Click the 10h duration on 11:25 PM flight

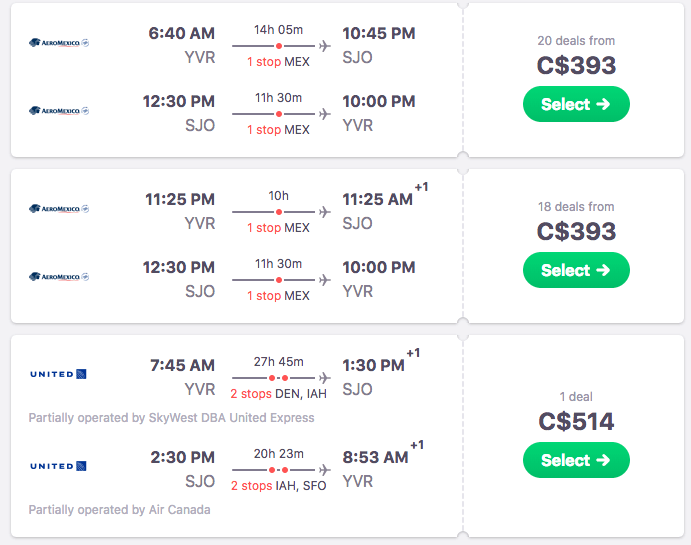click(279, 196)
